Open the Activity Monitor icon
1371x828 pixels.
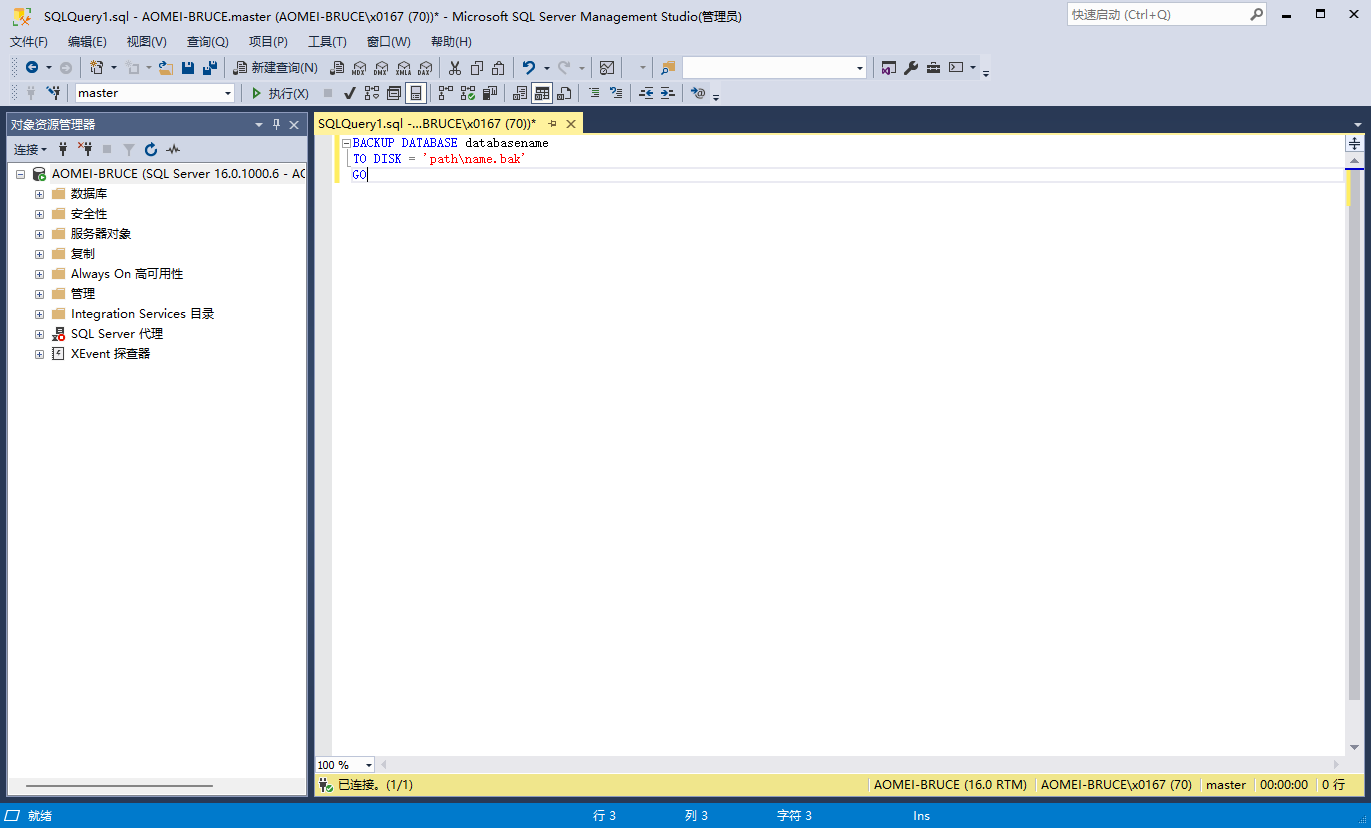coord(607,67)
